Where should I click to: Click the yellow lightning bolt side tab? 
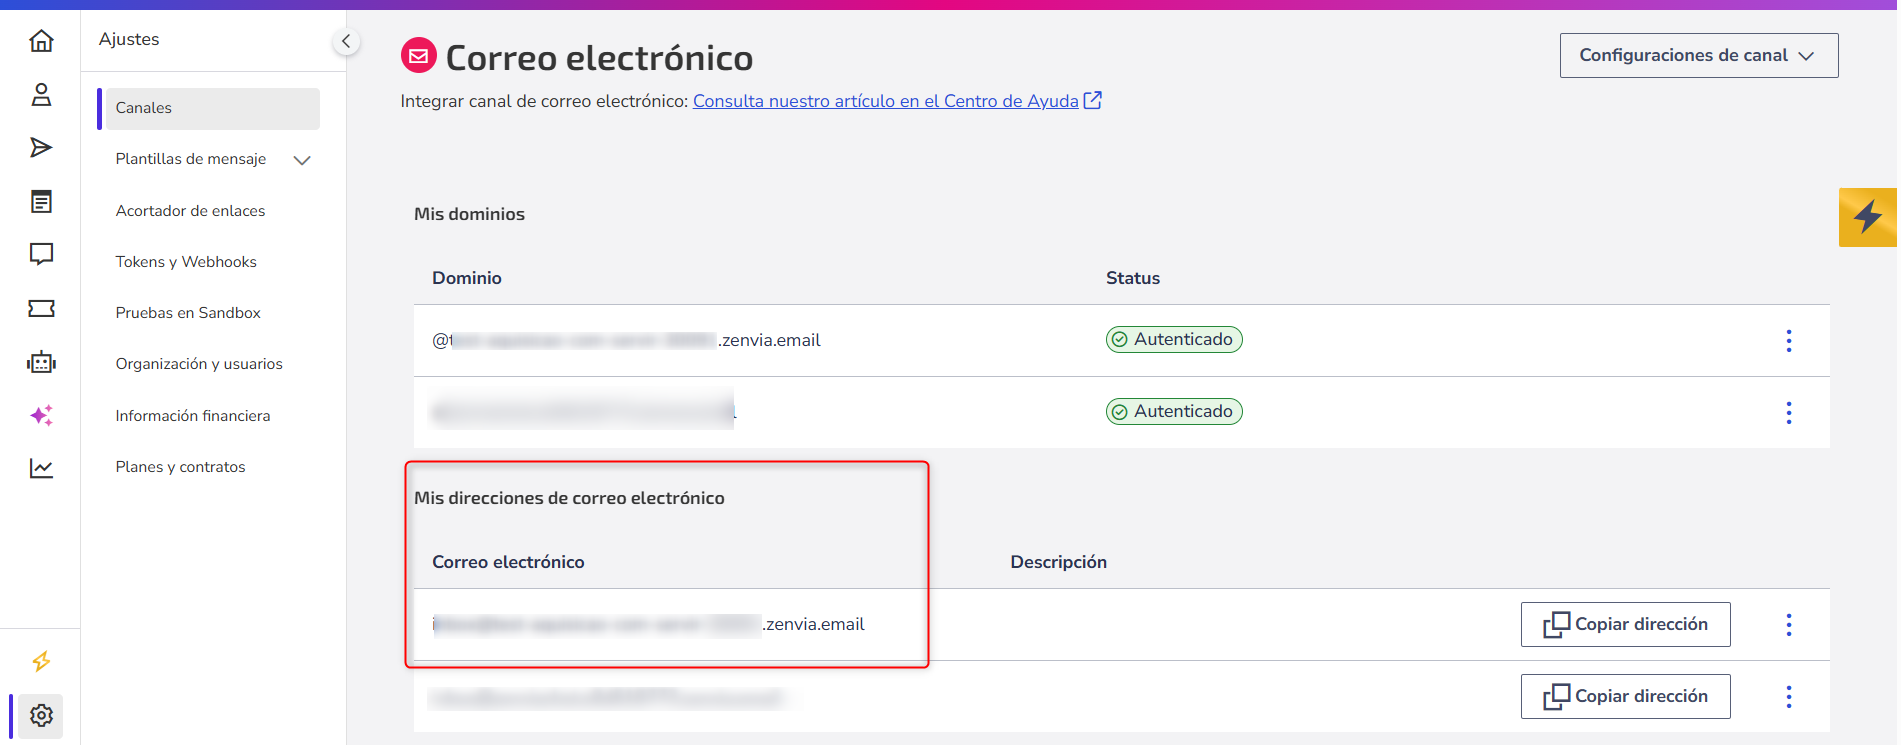[1868, 217]
